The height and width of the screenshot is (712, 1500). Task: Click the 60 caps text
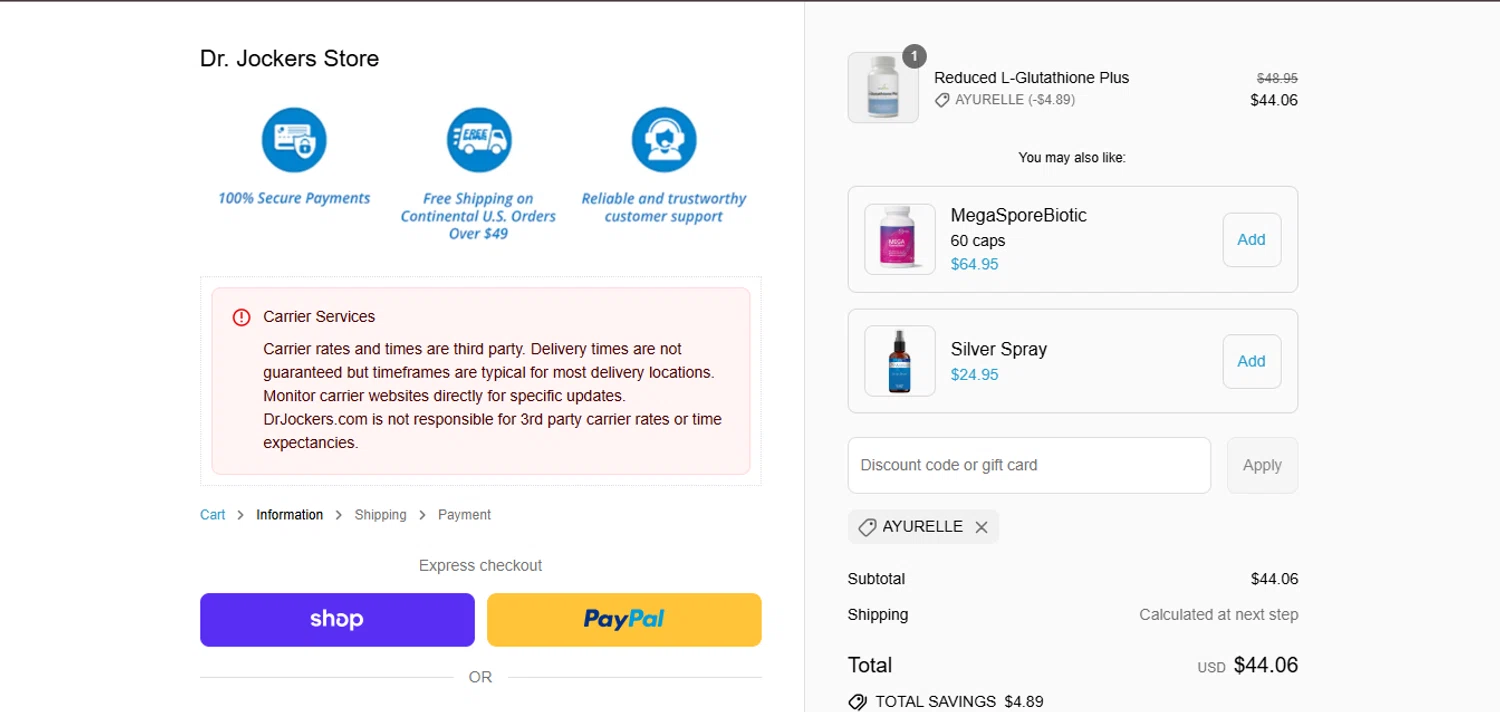pos(978,241)
